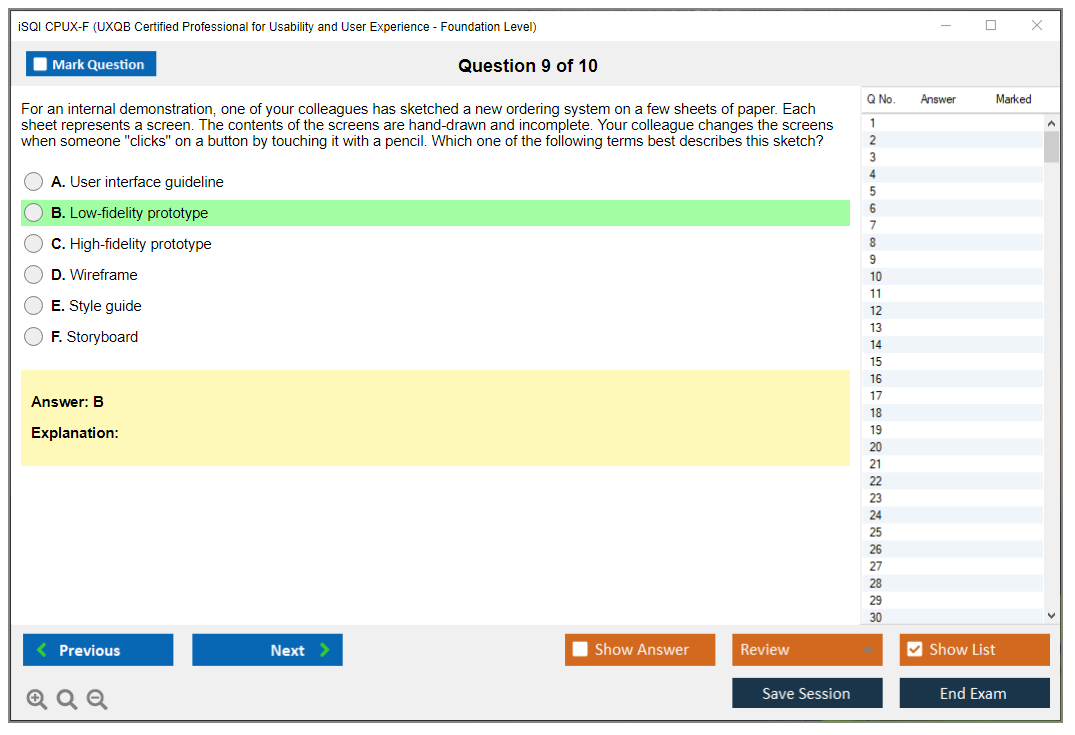Maximize the exam window

click(x=991, y=26)
